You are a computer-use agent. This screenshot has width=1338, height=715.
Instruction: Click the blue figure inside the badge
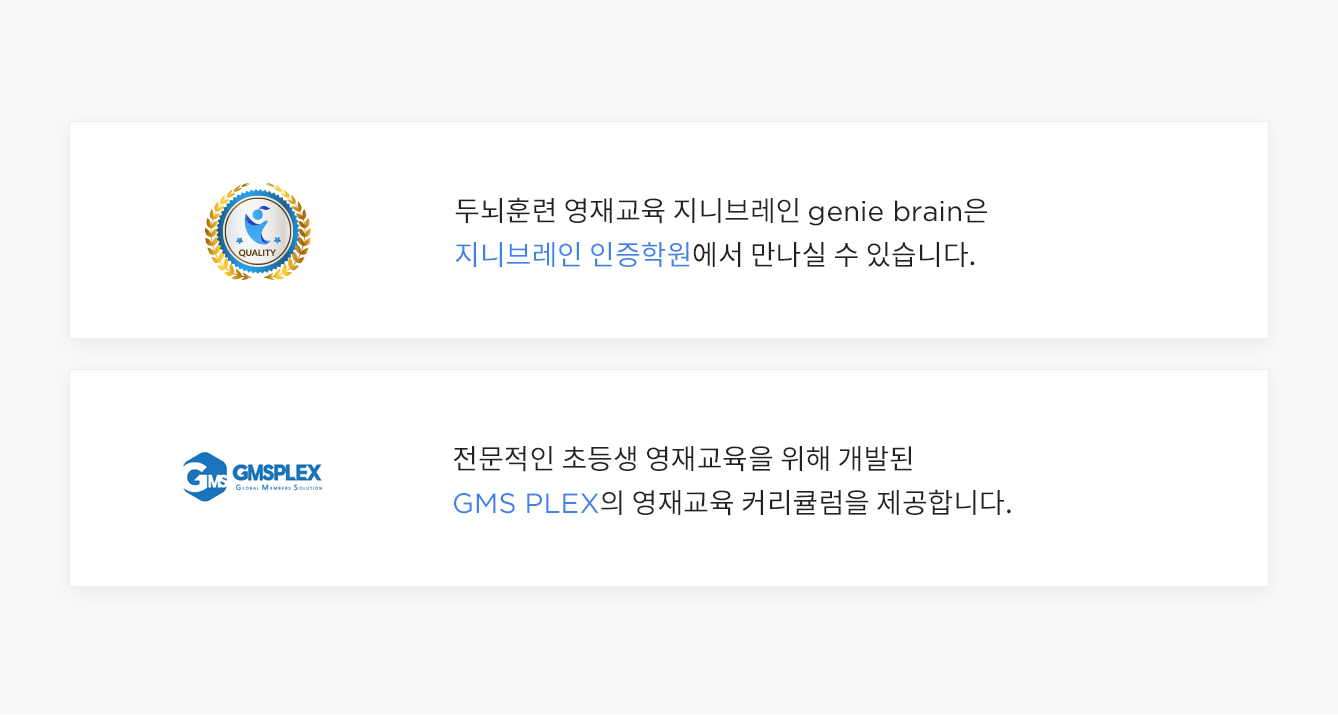[x=258, y=223]
